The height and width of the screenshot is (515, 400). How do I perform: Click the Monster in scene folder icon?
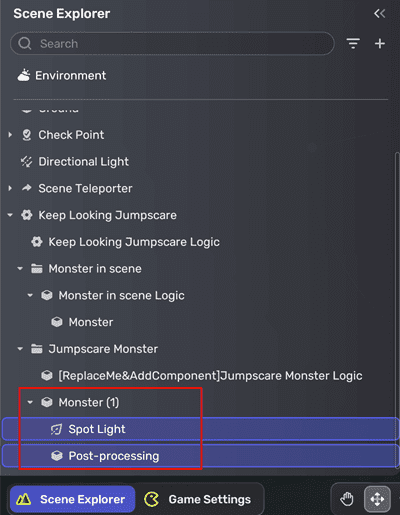[x=37, y=268]
